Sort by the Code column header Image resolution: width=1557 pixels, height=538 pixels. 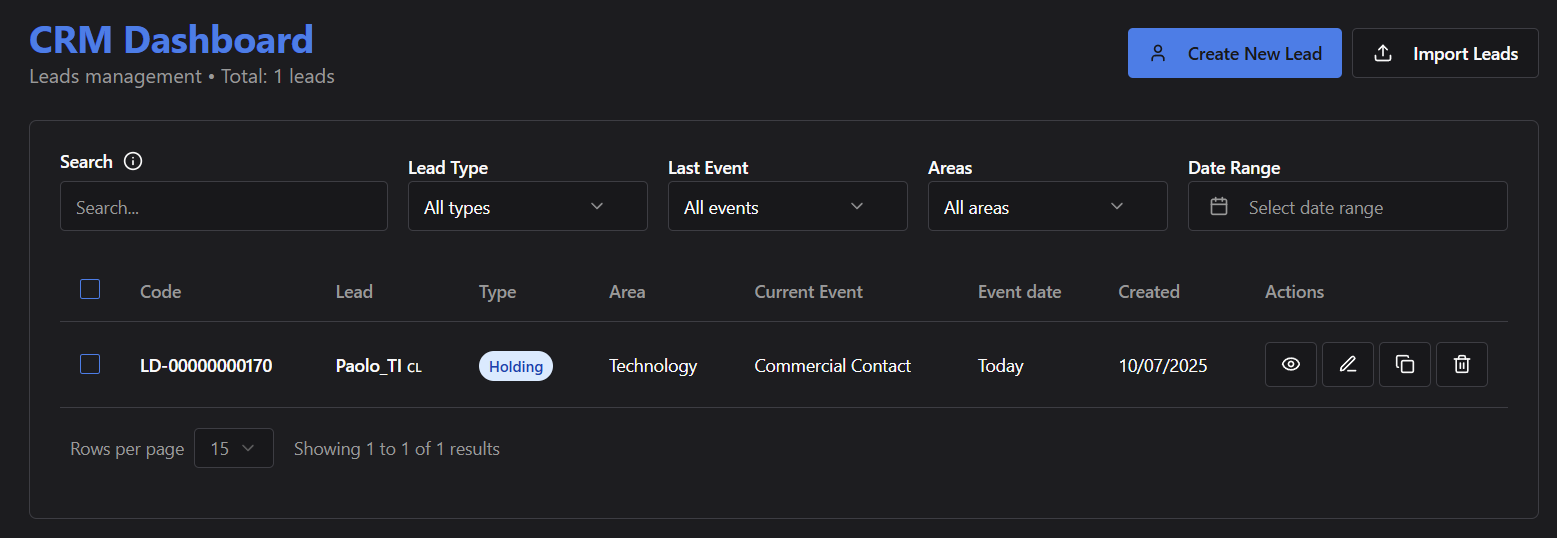pyautogui.click(x=160, y=292)
